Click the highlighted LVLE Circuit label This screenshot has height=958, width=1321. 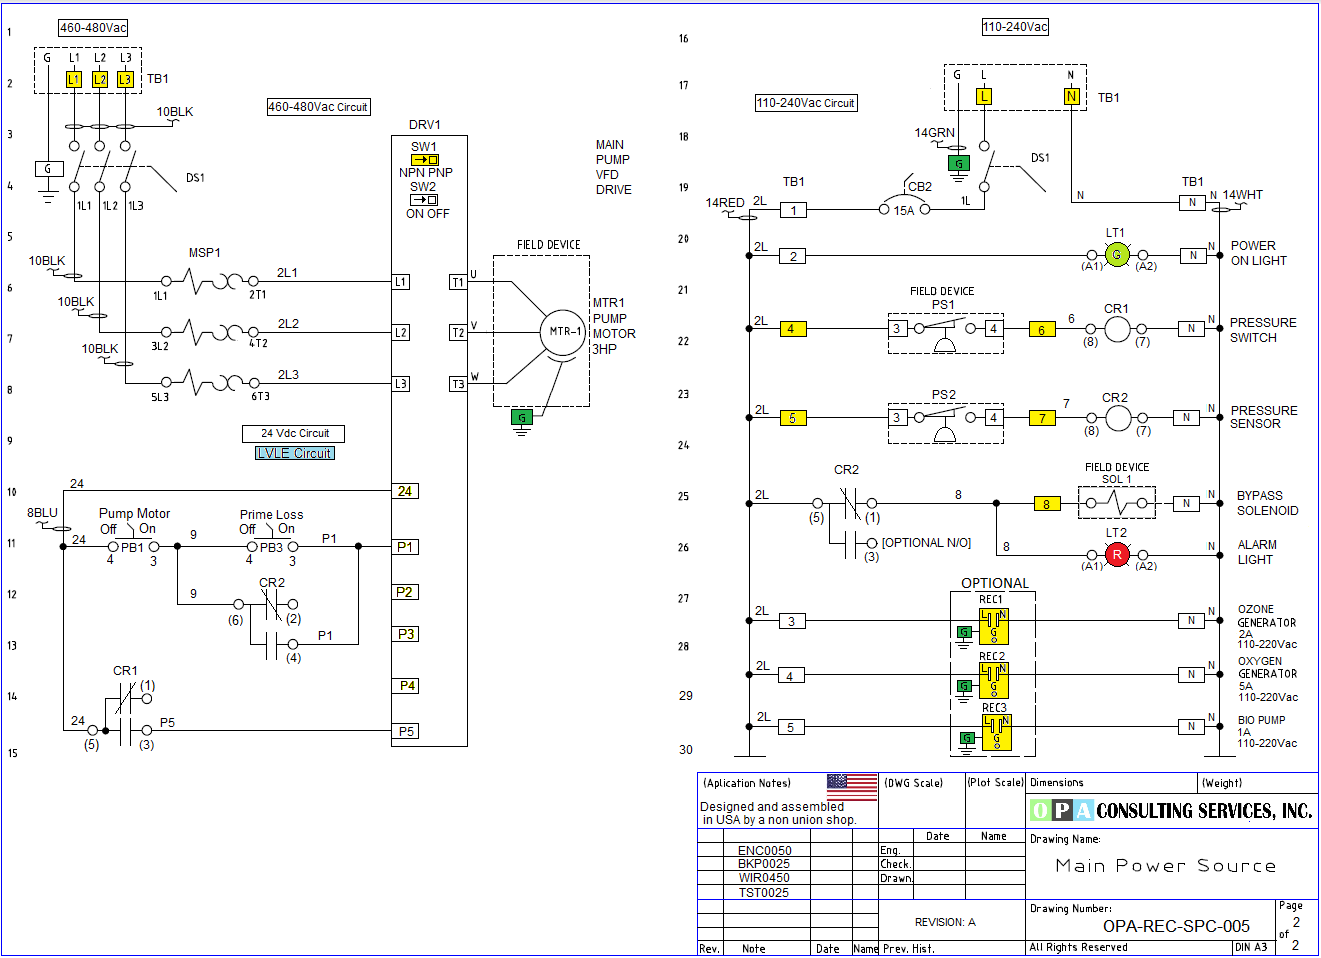click(295, 453)
